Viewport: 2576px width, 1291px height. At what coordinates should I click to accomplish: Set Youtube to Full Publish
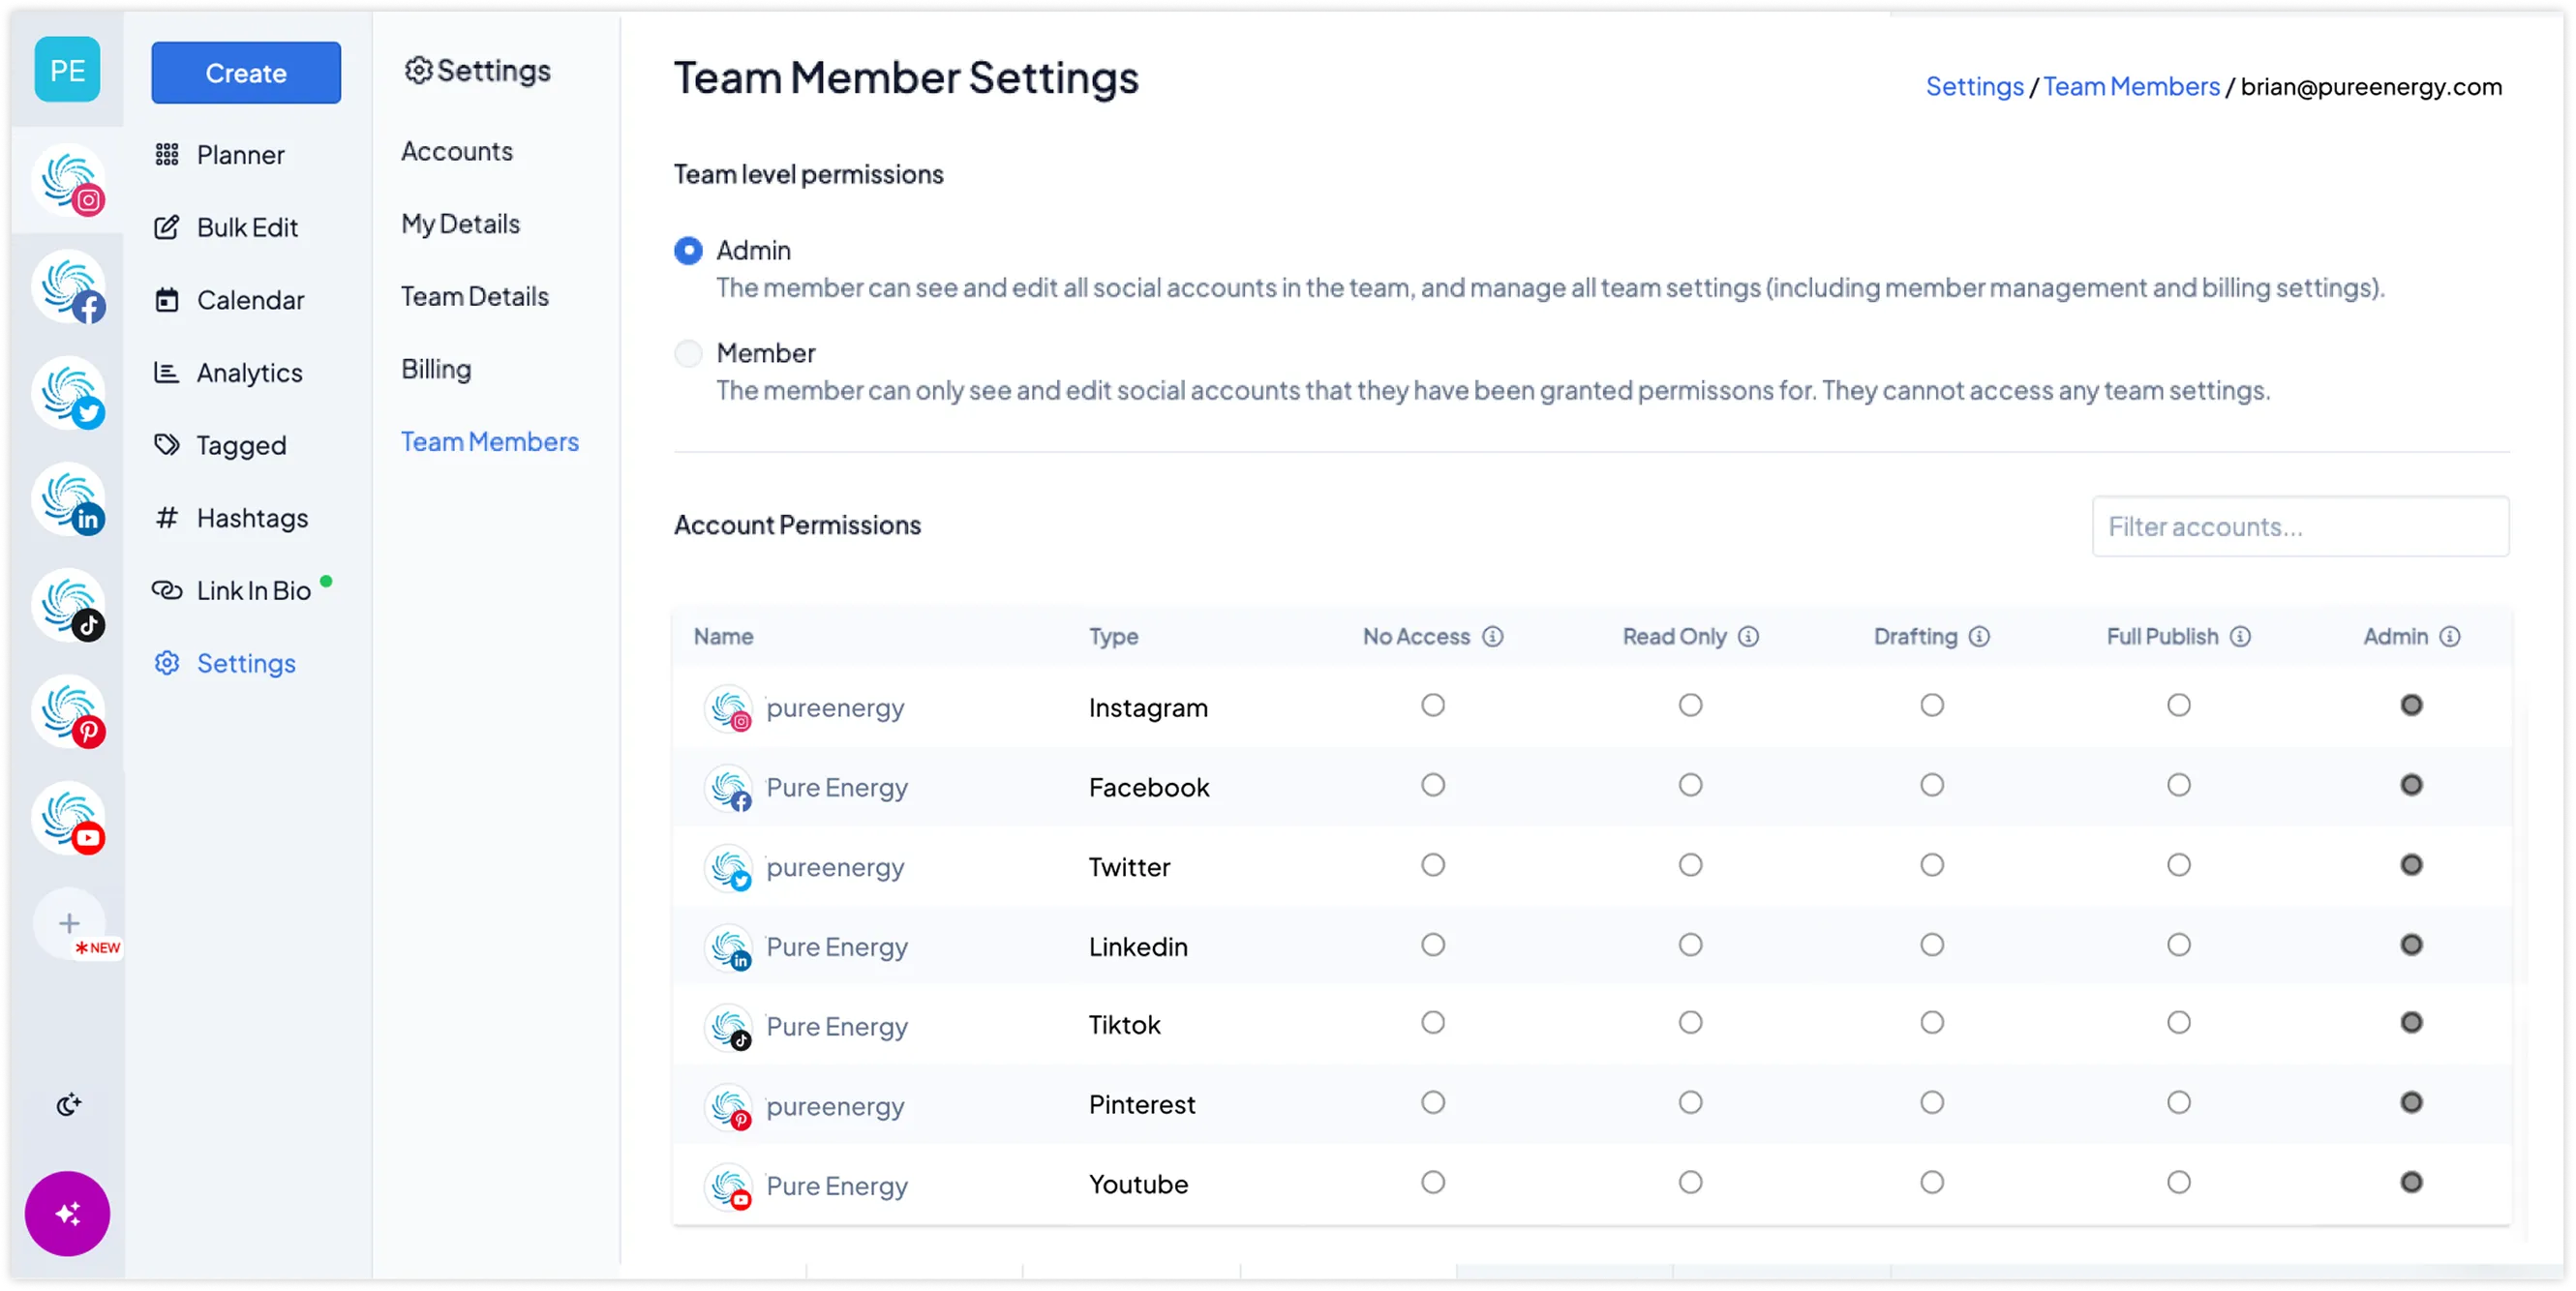pyautogui.click(x=2179, y=1183)
